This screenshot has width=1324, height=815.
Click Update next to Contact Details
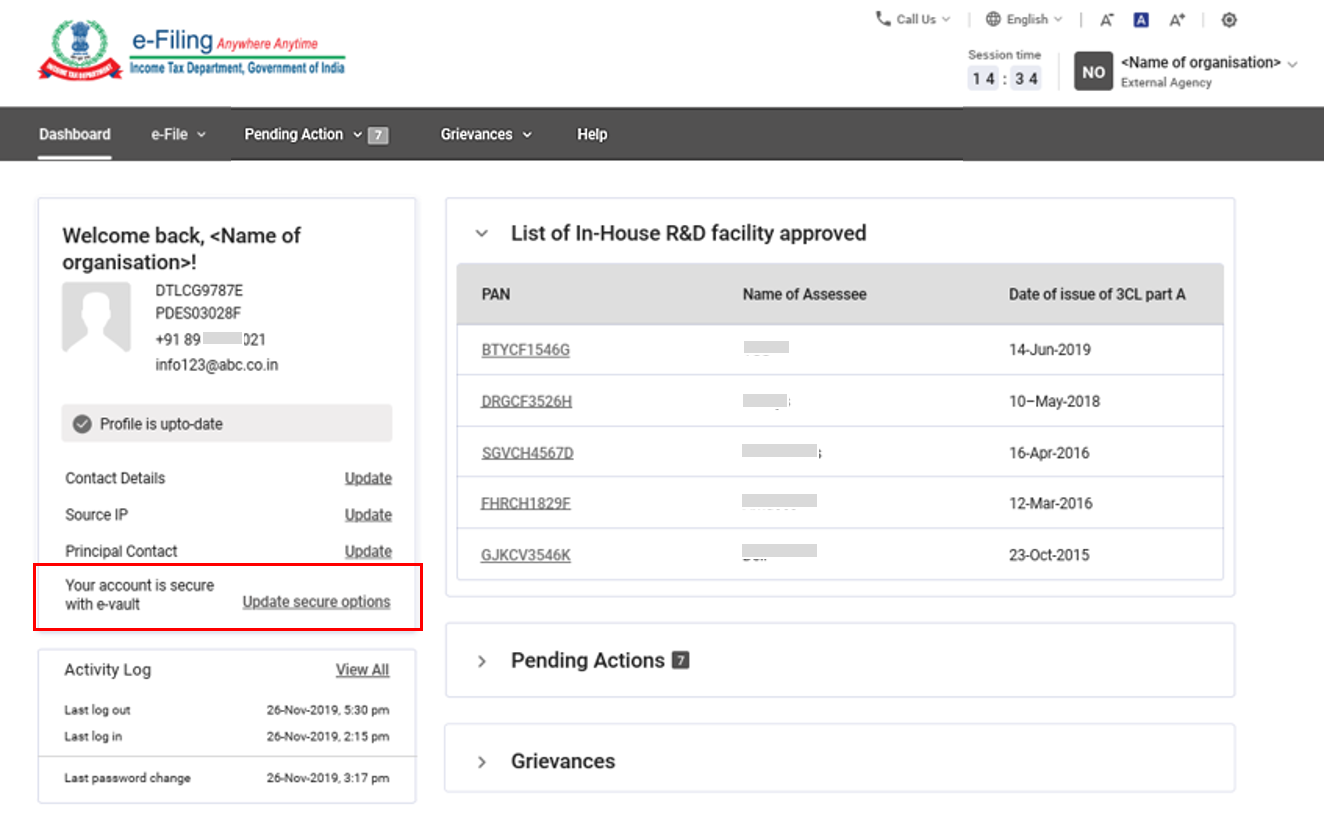coord(368,478)
